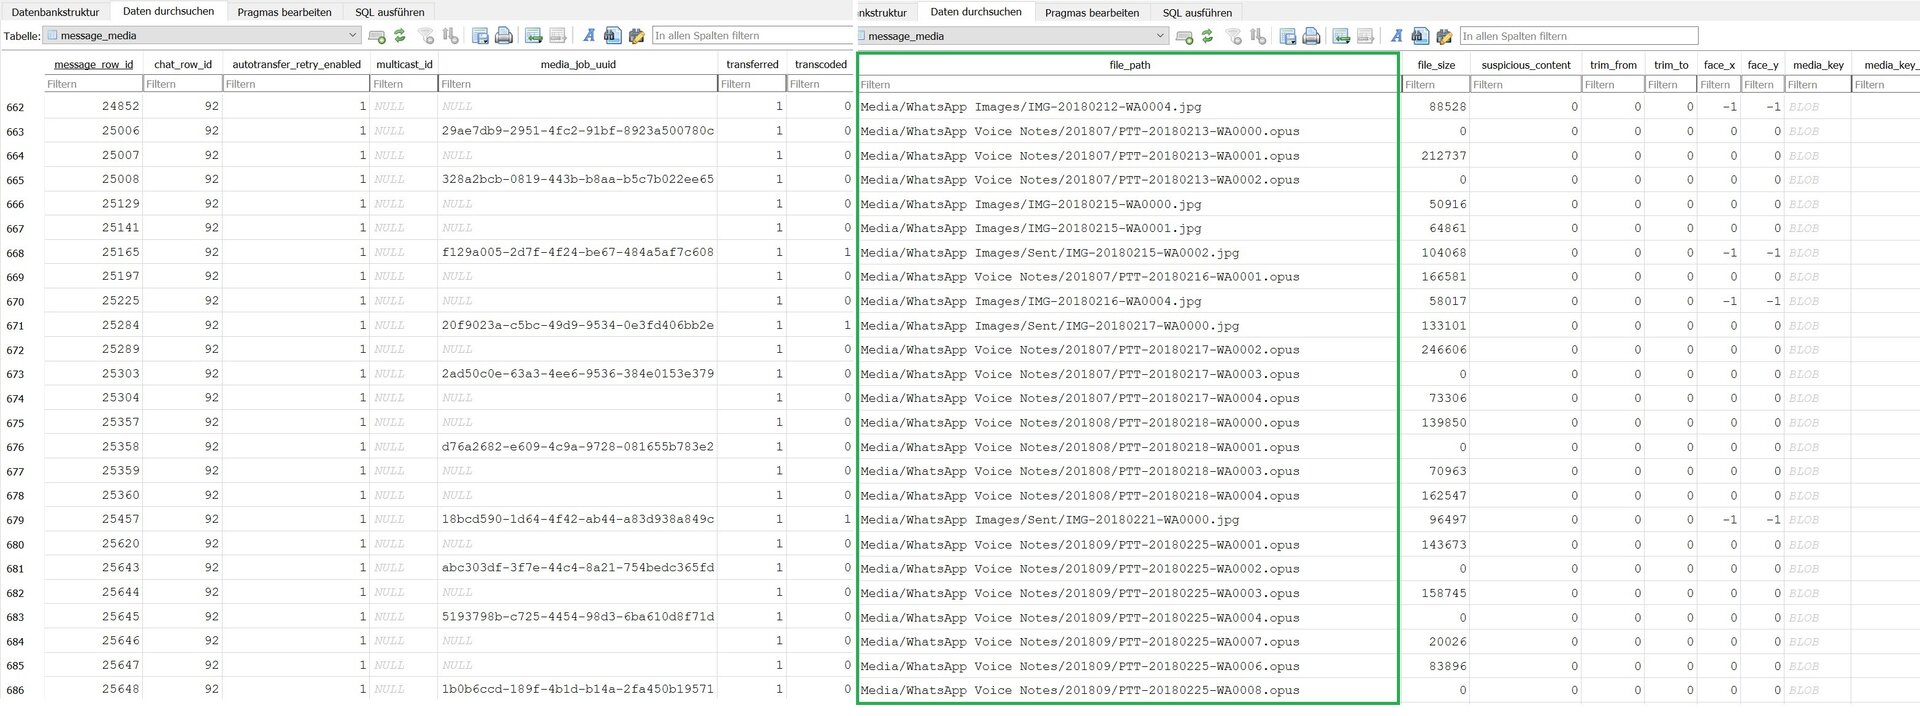Switch to the Datenbankstruktur tab
The image size is (1920, 716).
pos(55,12)
